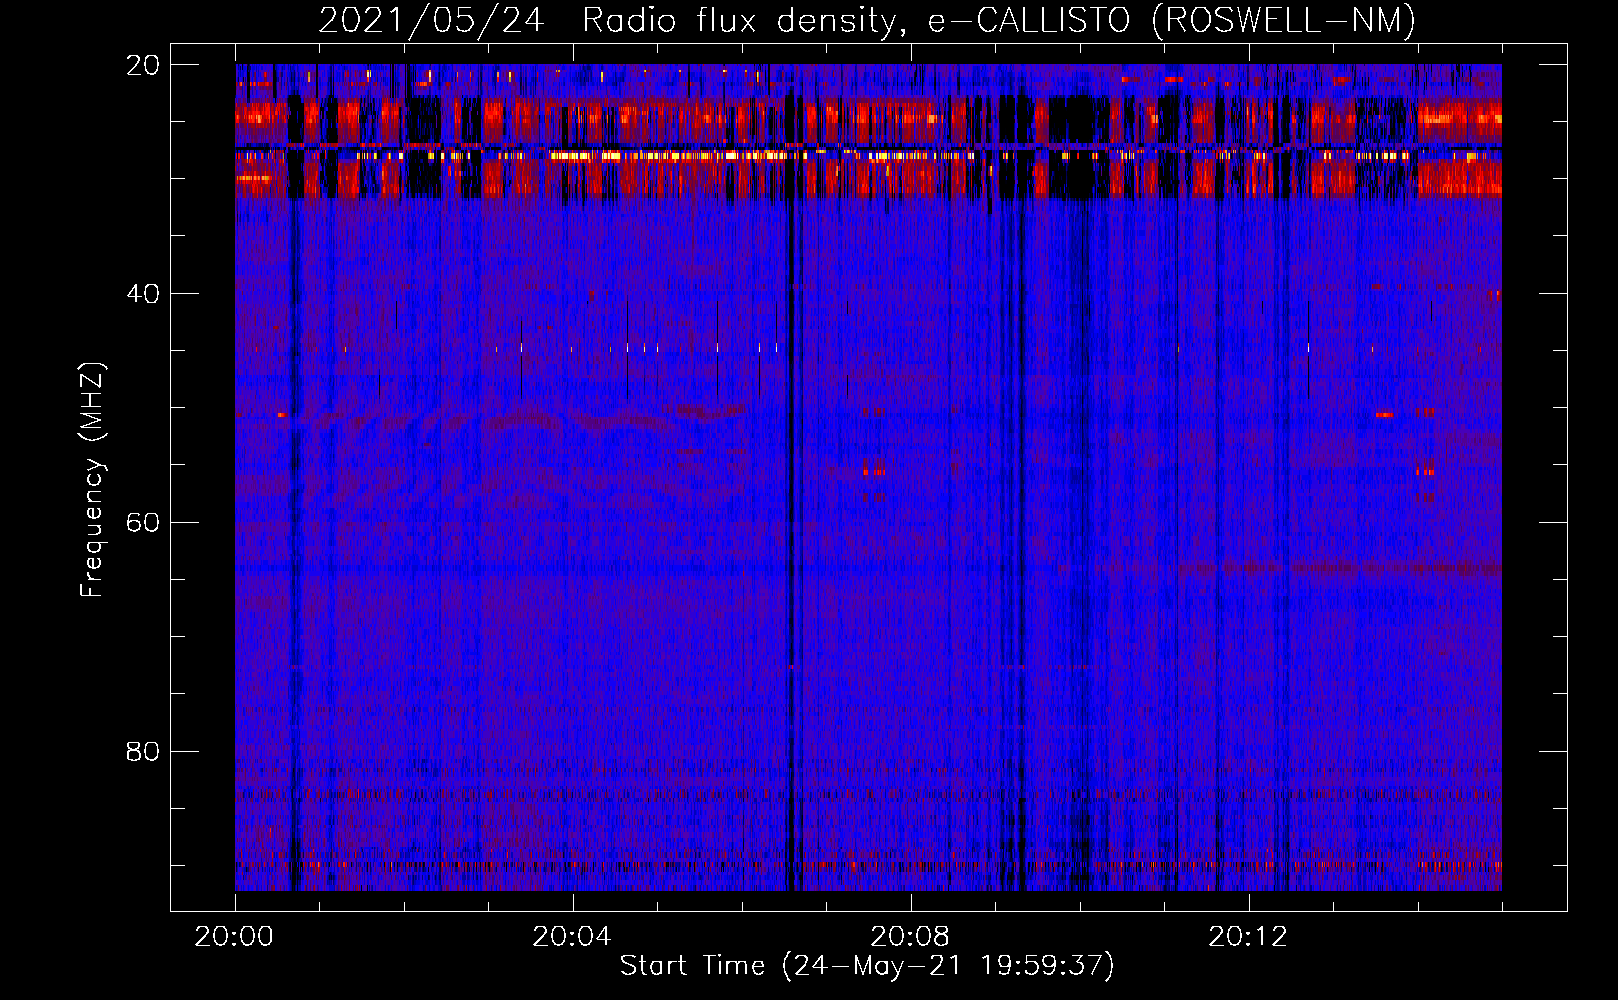Click the '20:04' time tick label

[572, 937]
